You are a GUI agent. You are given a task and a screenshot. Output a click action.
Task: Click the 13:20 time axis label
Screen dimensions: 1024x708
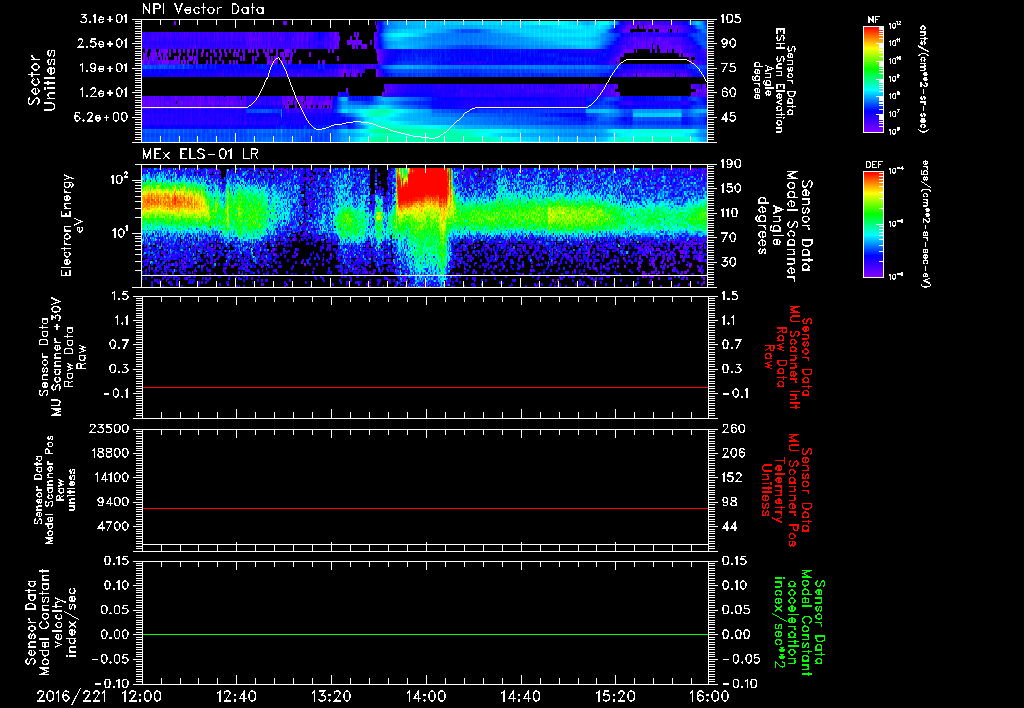point(331,696)
